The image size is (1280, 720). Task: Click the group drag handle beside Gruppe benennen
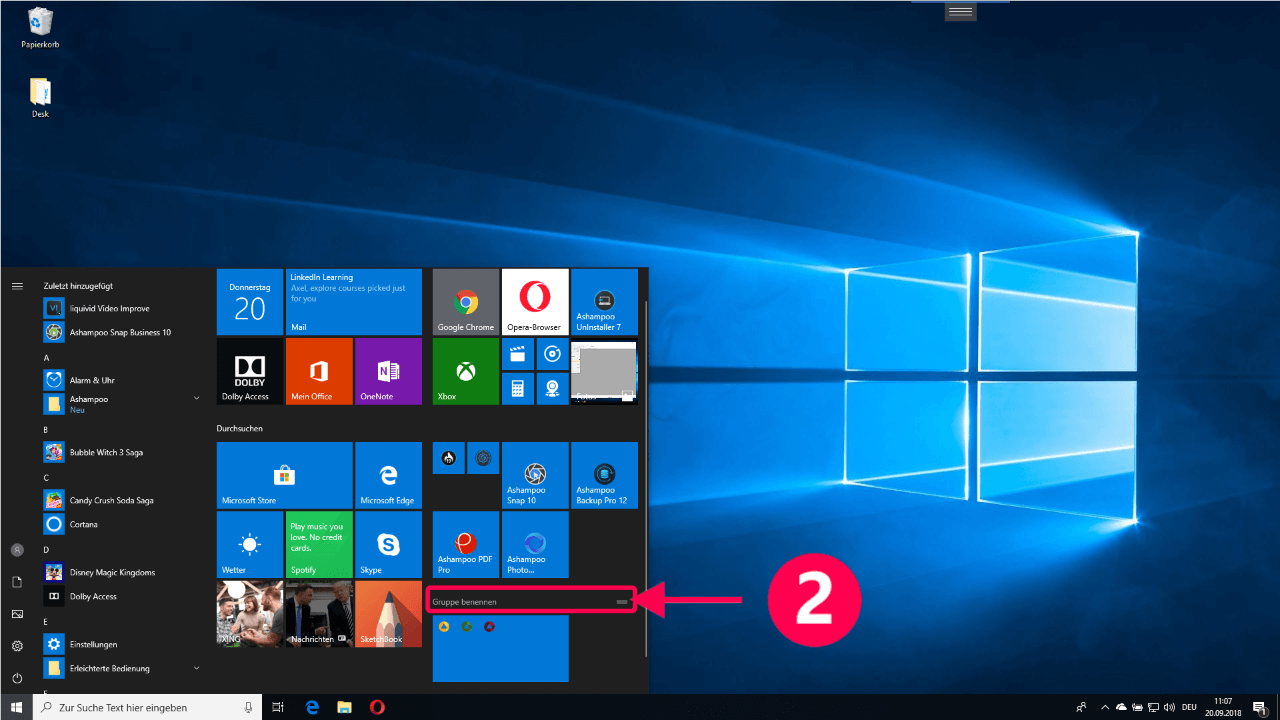tap(622, 602)
